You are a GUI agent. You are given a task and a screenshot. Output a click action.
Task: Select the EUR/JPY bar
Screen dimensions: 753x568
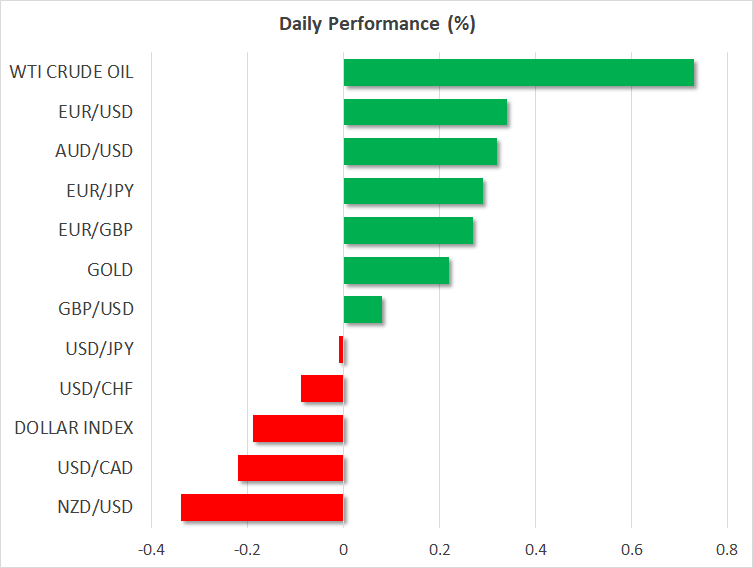point(413,191)
